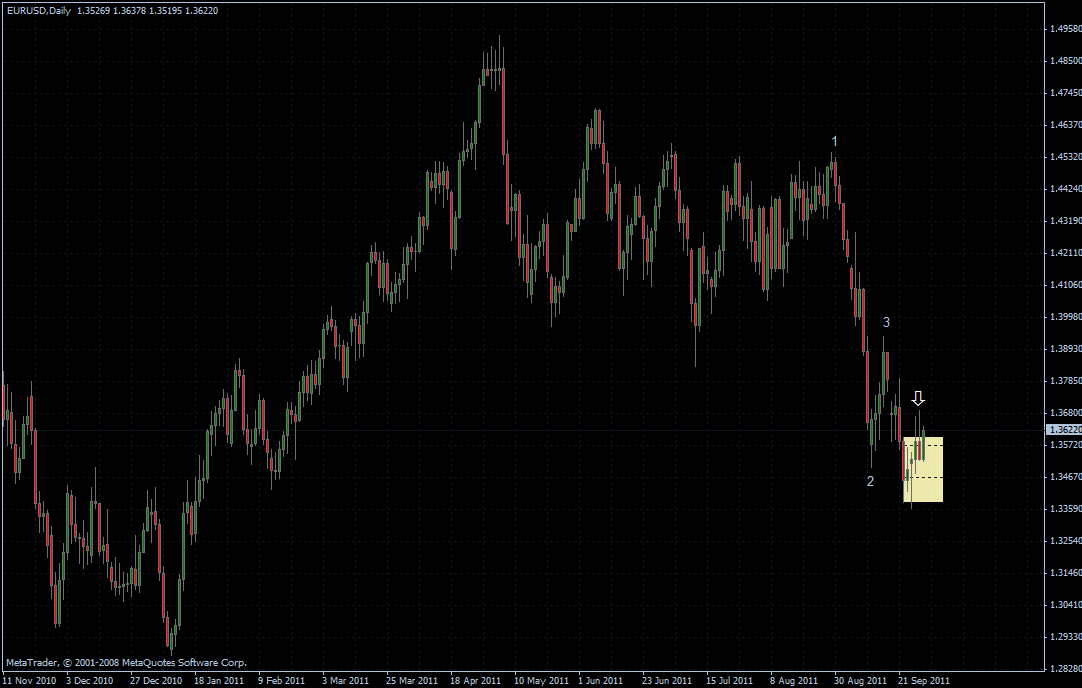1082x688 pixels.
Task: Pick the 18 Jan 2011 time axis label
Action: coord(219,680)
